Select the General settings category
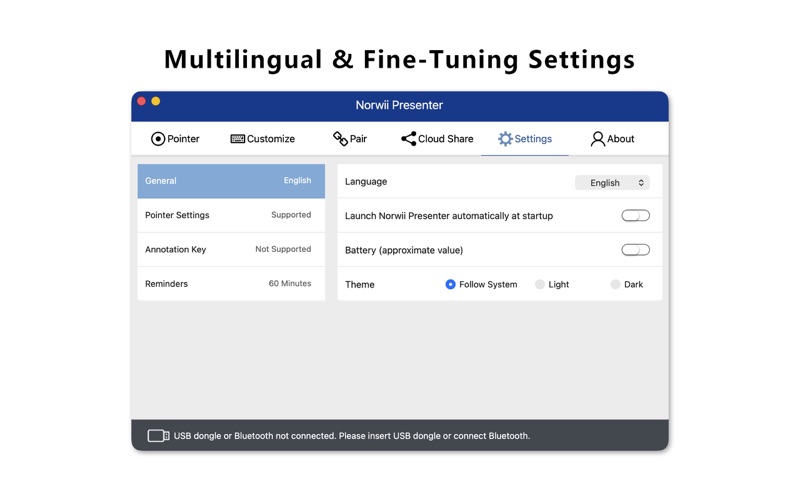Screen dimensions: 800x500 [231, 181]
